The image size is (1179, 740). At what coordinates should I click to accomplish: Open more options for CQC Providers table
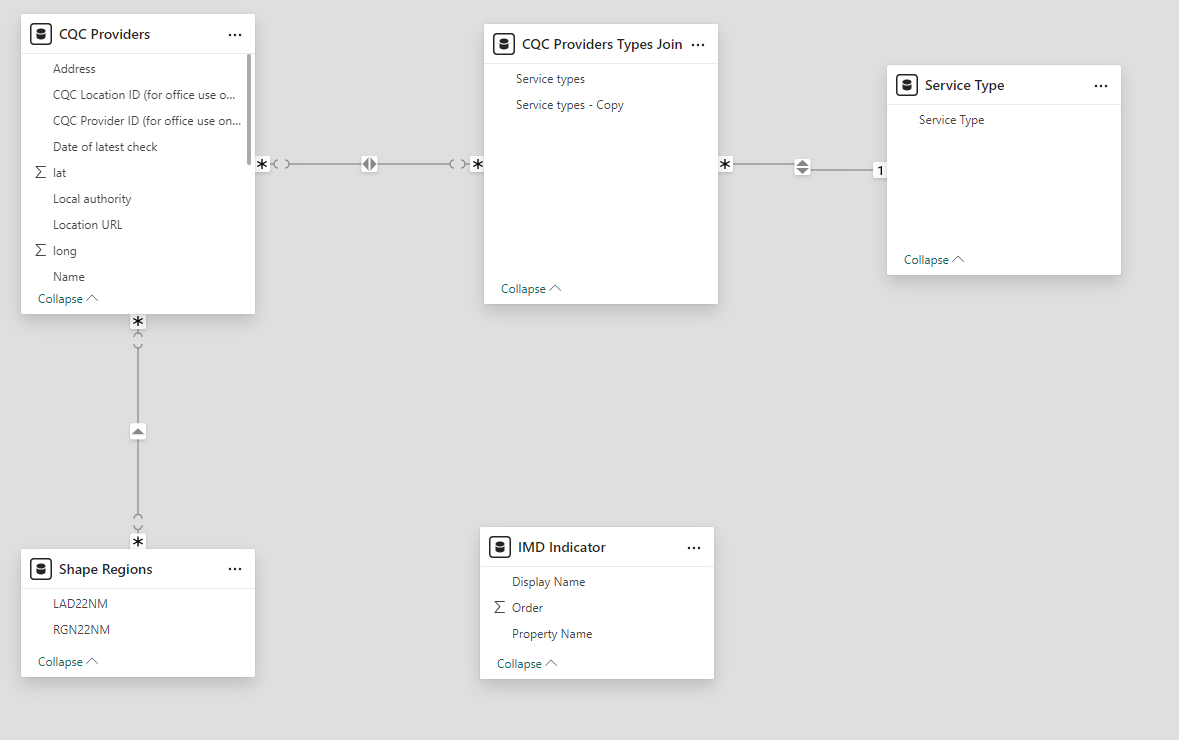click(235, 34)
